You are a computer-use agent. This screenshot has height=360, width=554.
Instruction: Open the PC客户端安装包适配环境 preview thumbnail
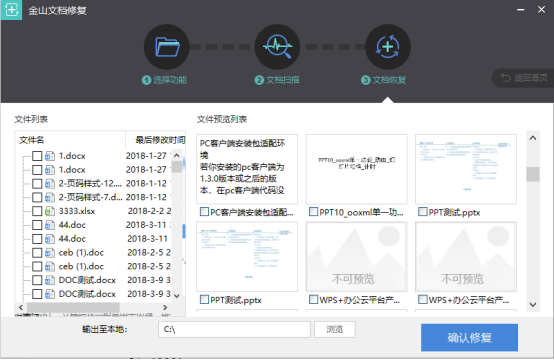click(x=247, y=169)
